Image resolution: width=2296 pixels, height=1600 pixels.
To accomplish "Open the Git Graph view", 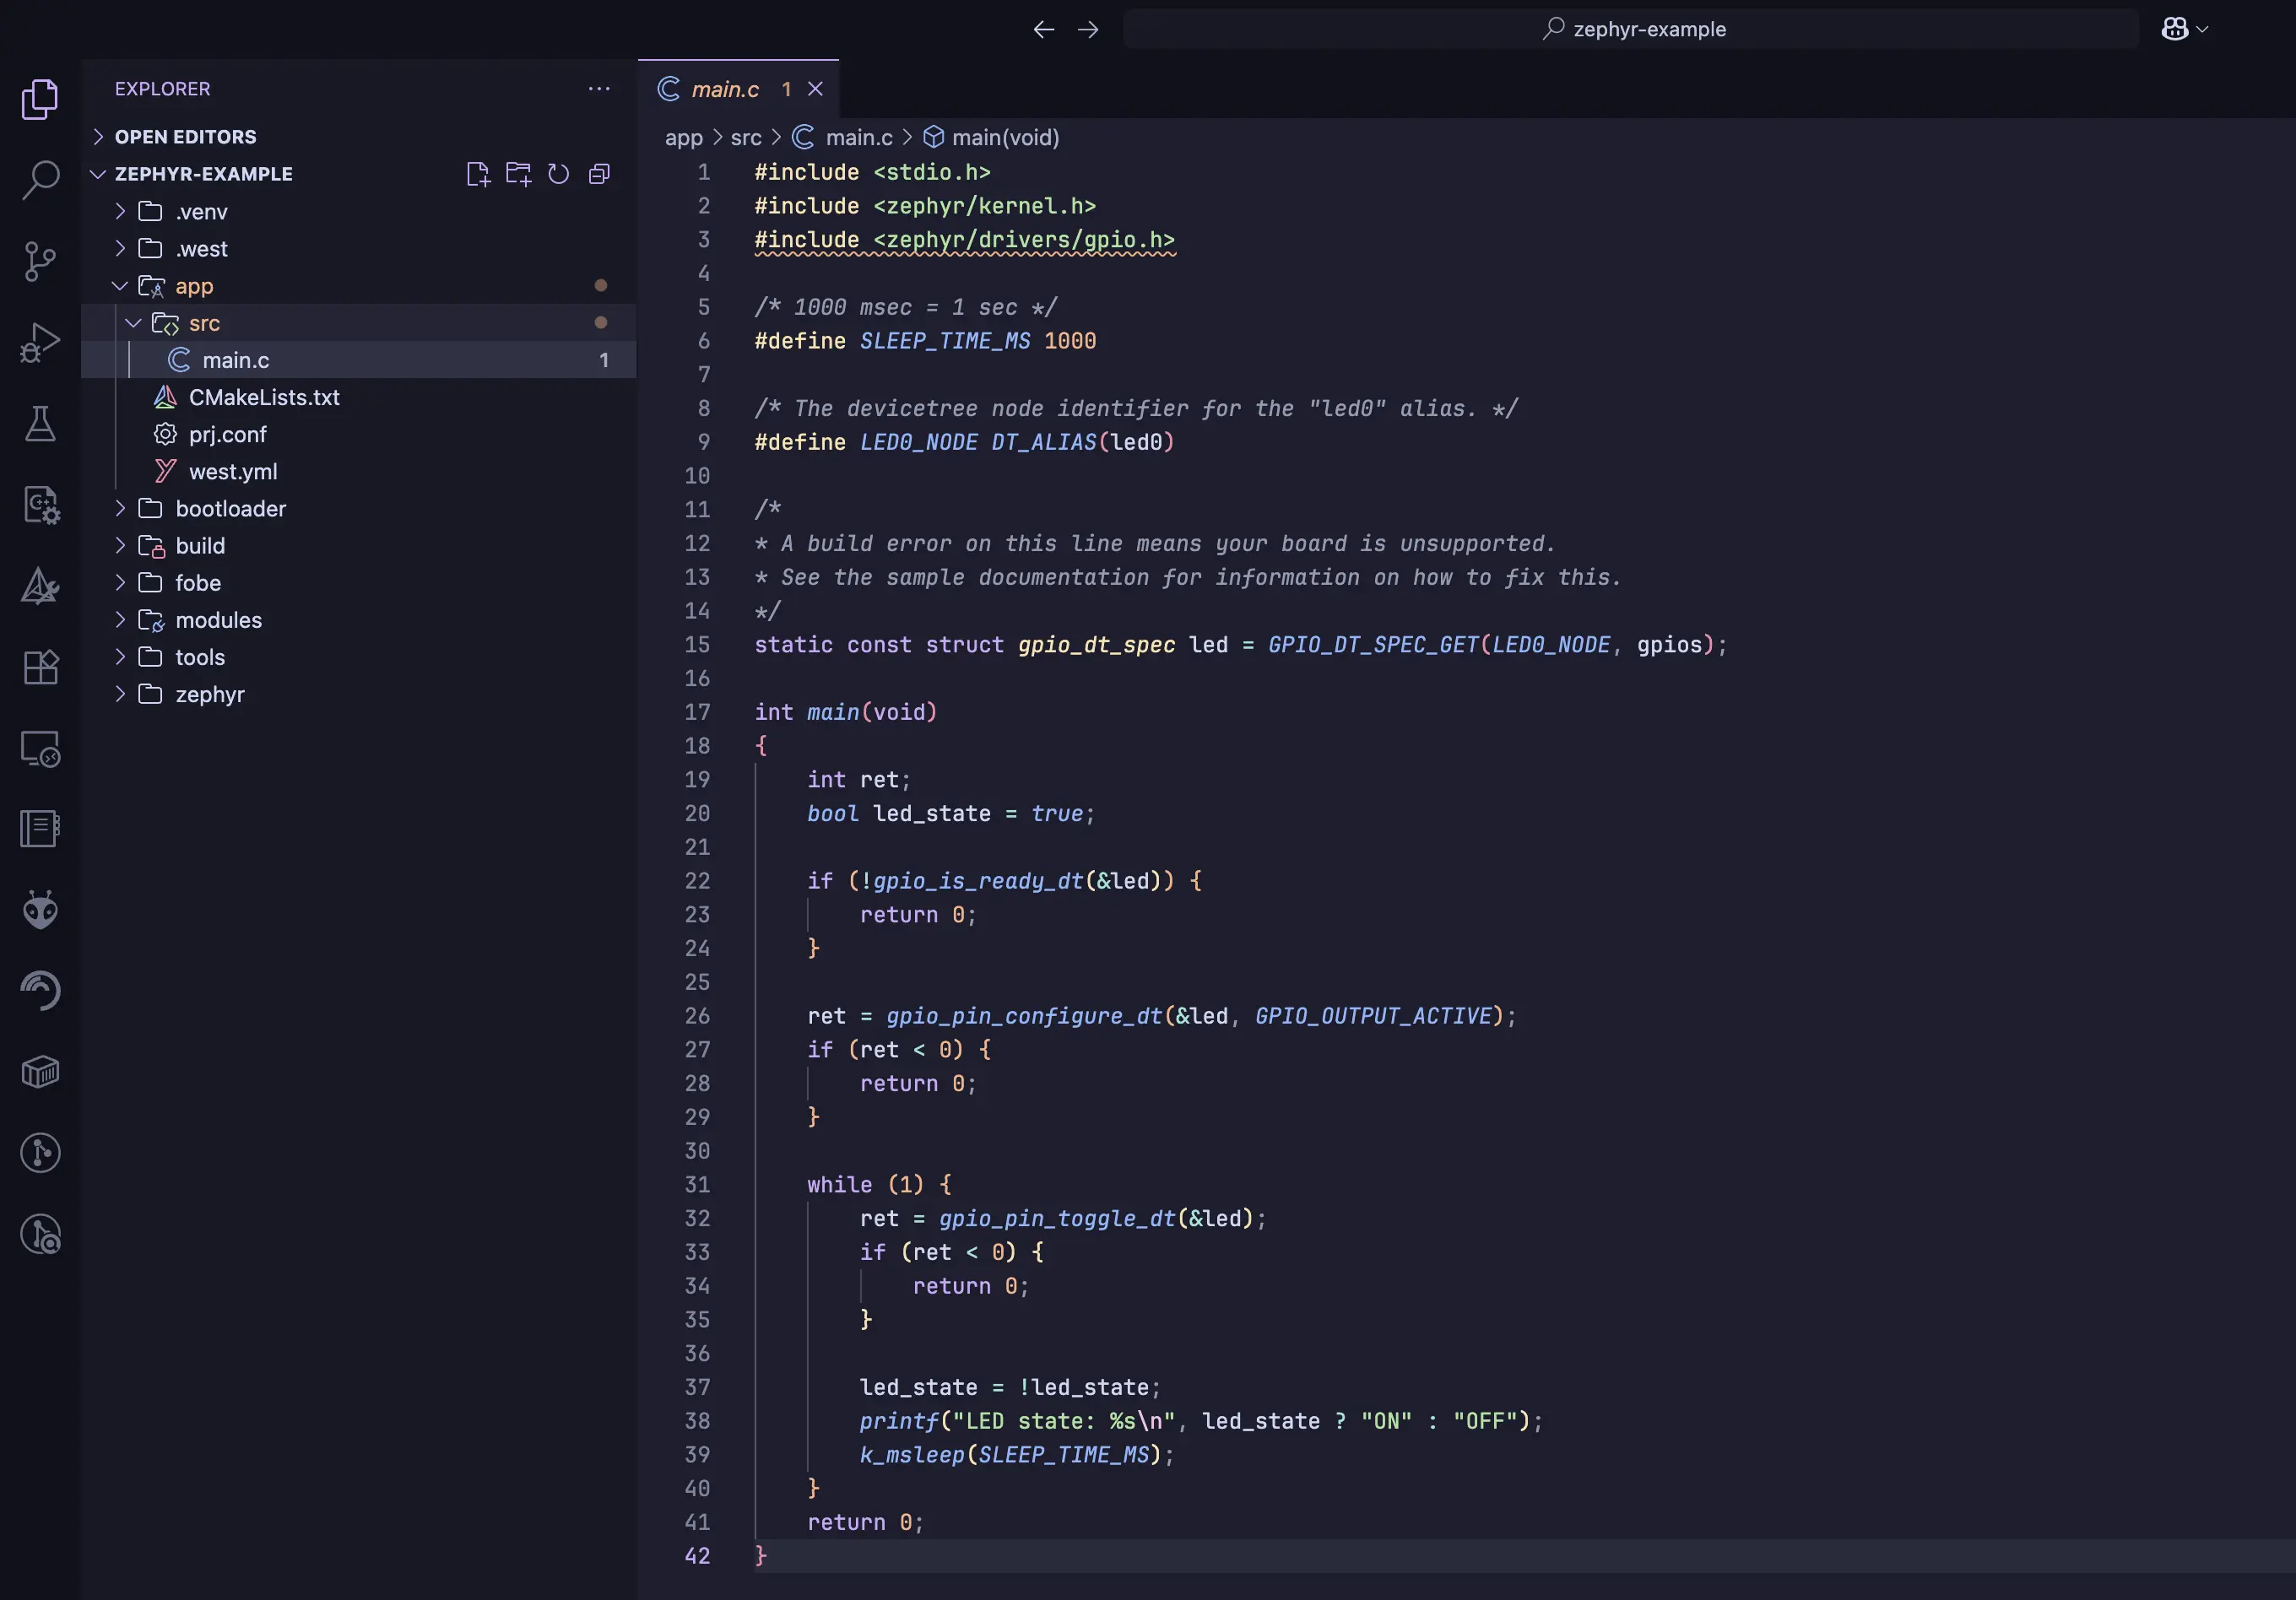I will (x=40, y=1153).
